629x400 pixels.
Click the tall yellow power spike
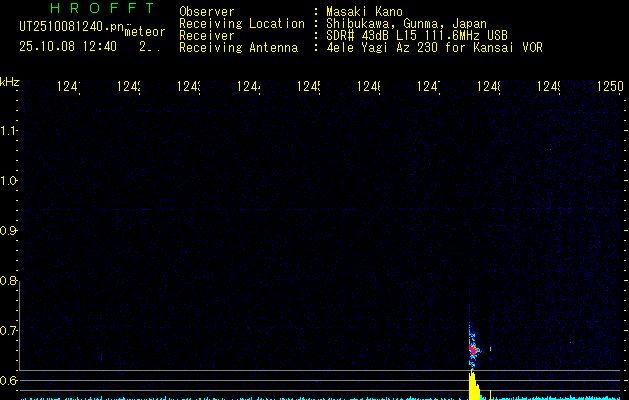point(473,384)
